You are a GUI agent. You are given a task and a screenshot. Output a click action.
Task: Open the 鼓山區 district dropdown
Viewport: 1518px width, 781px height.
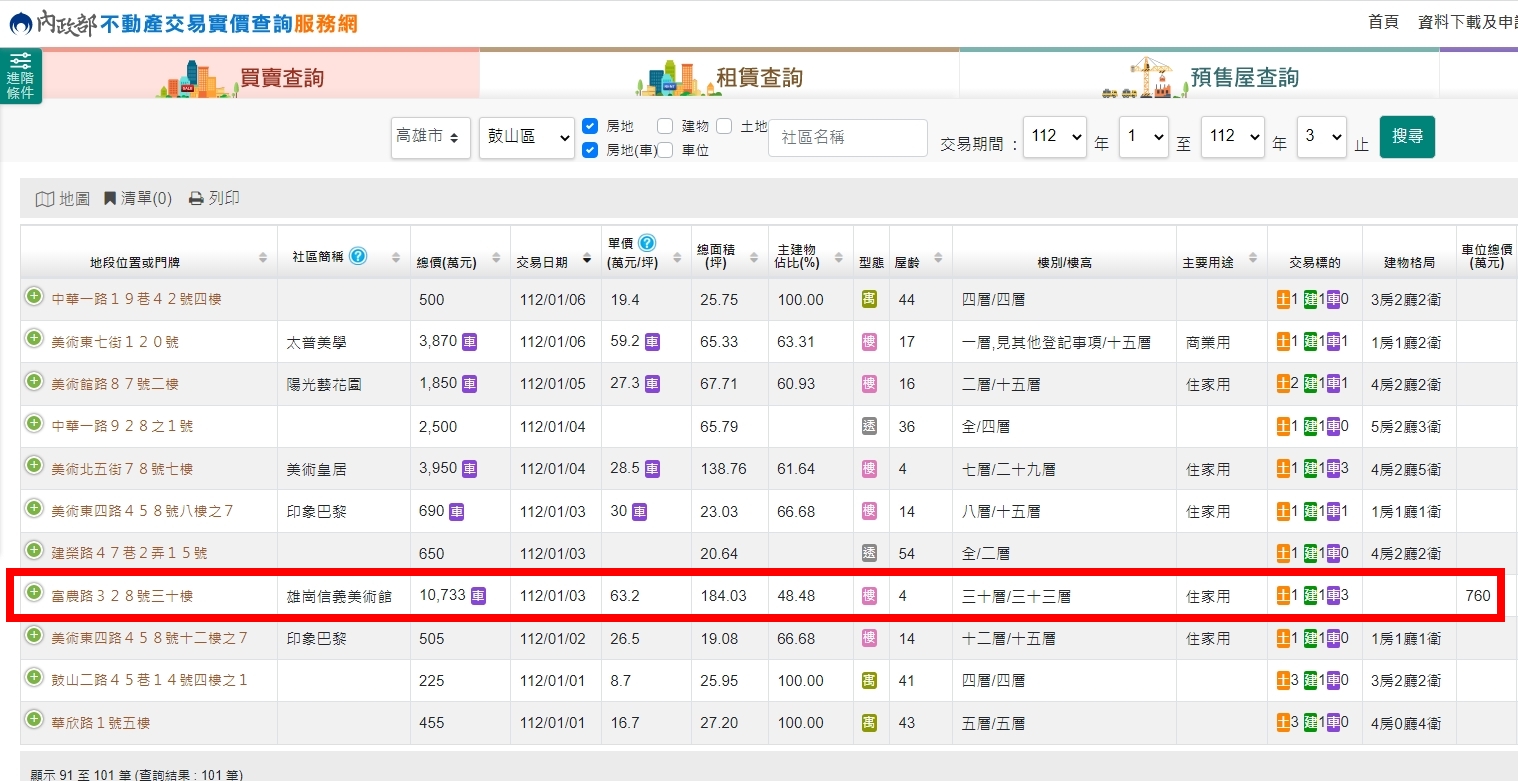pos(527,137)
